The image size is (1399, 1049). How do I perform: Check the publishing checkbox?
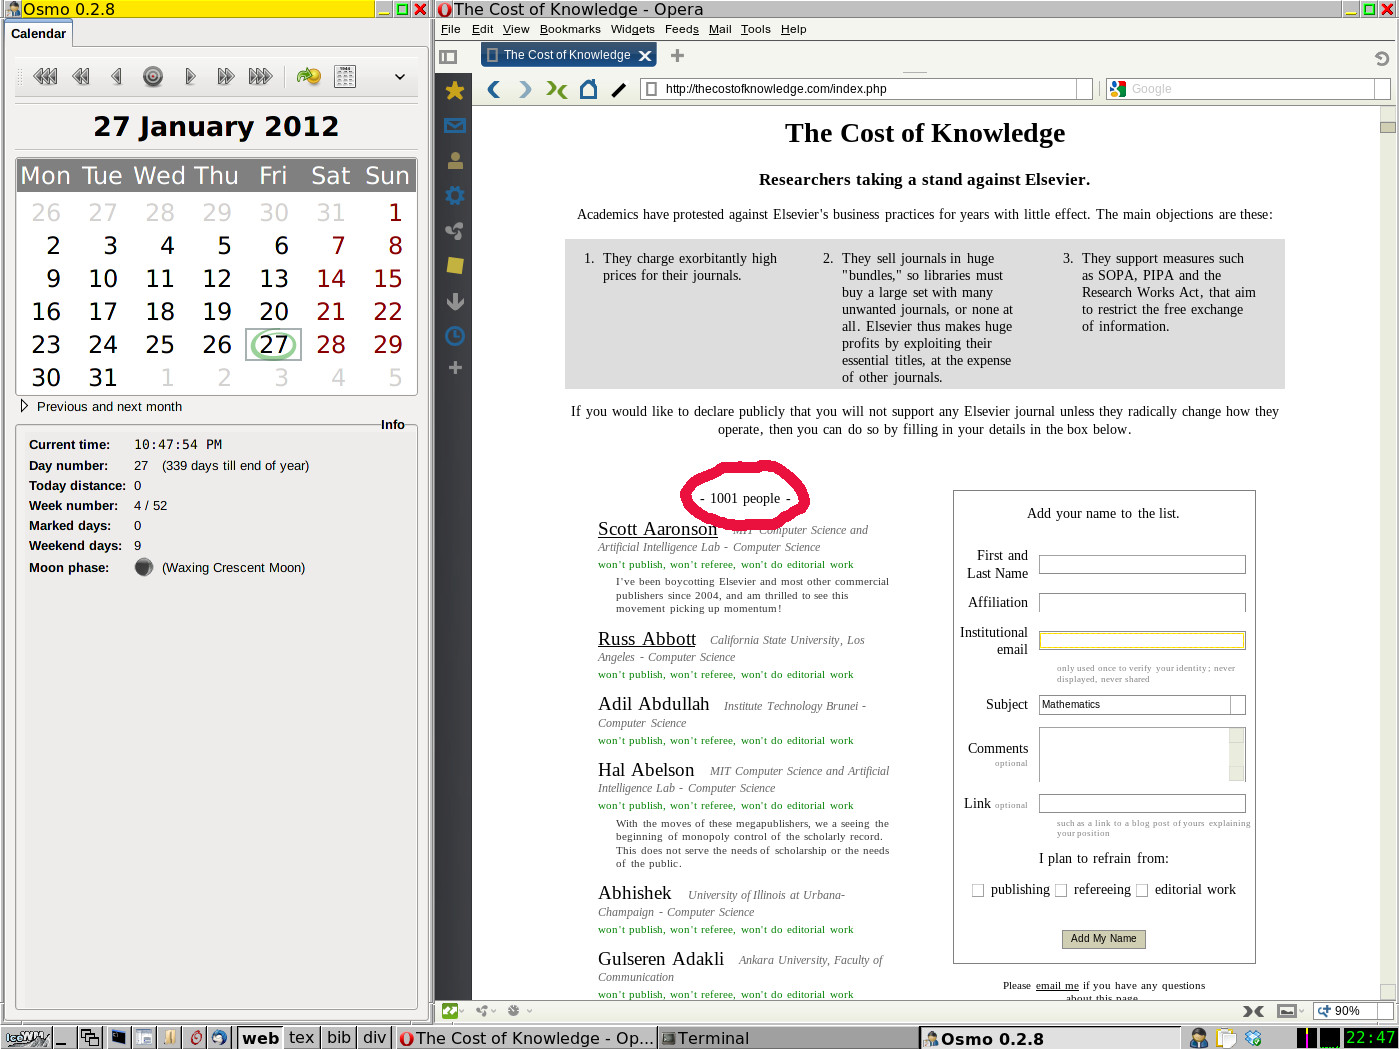(978, 890)
